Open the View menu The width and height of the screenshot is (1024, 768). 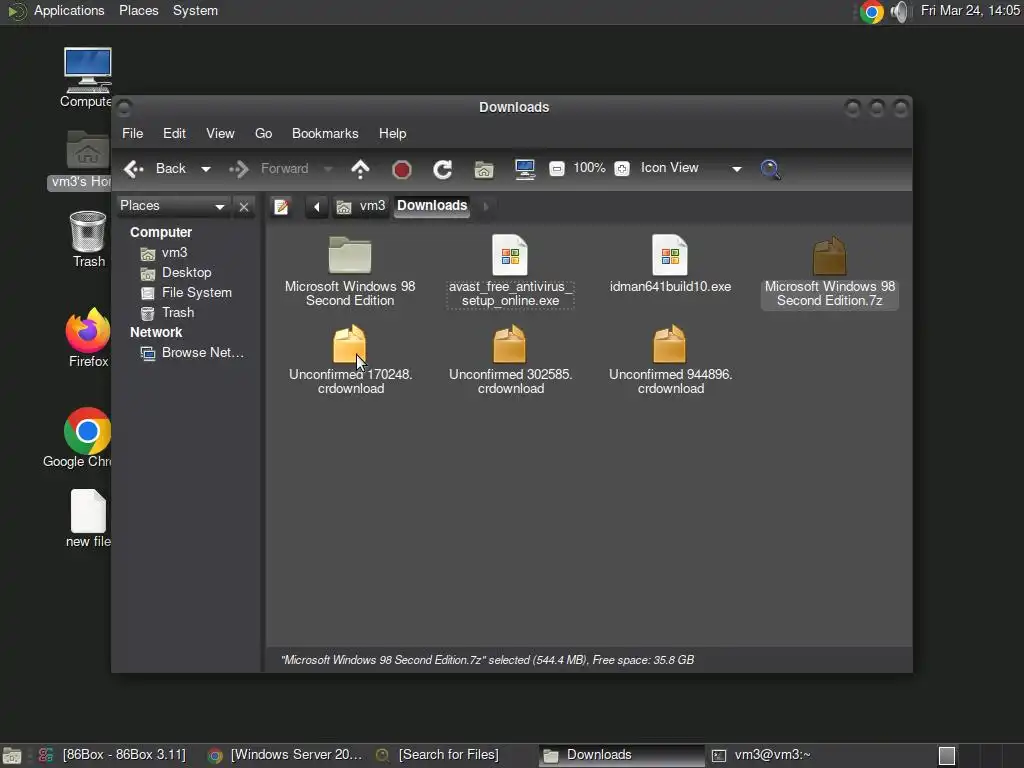(x=220, y=133)
